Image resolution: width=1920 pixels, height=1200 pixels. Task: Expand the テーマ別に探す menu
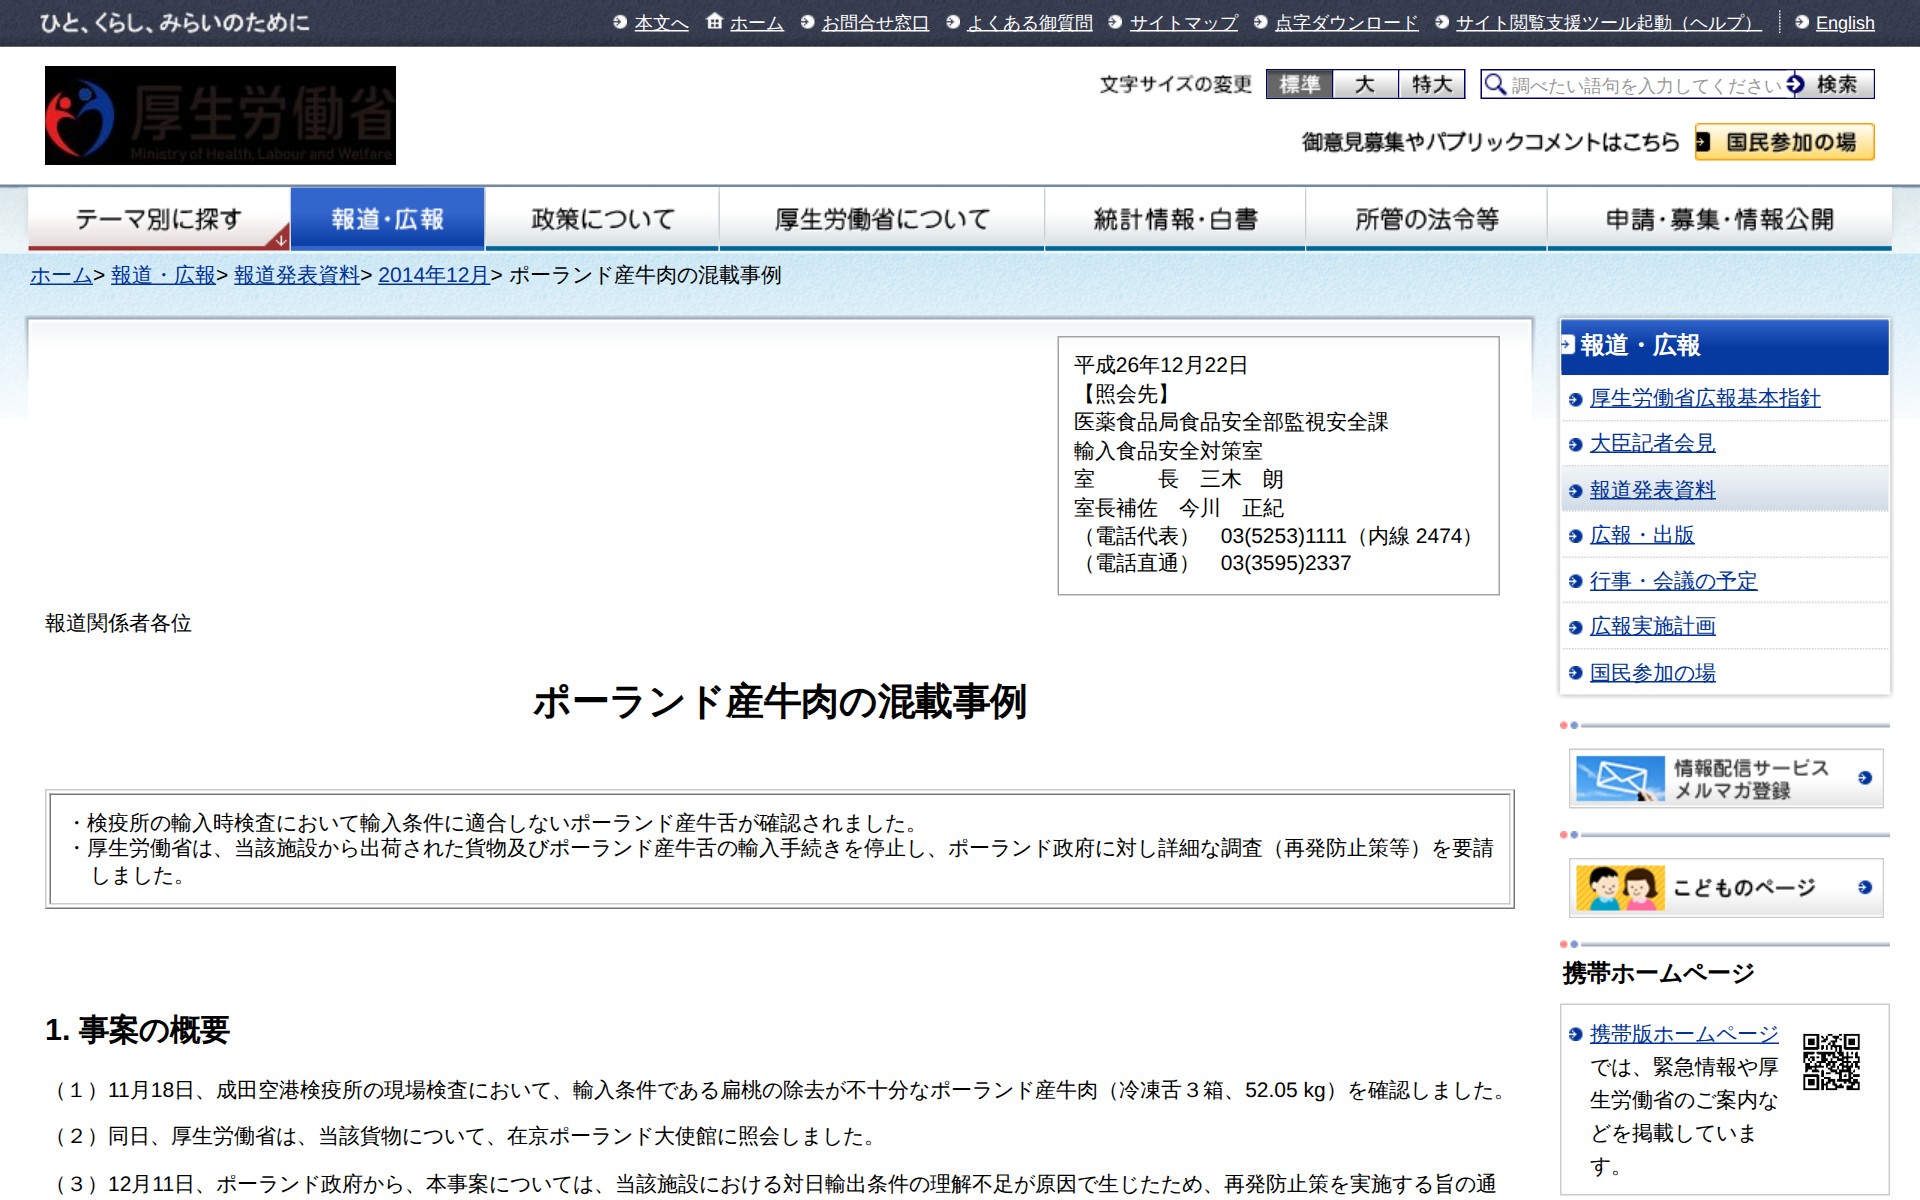click(x=158, y=217)
